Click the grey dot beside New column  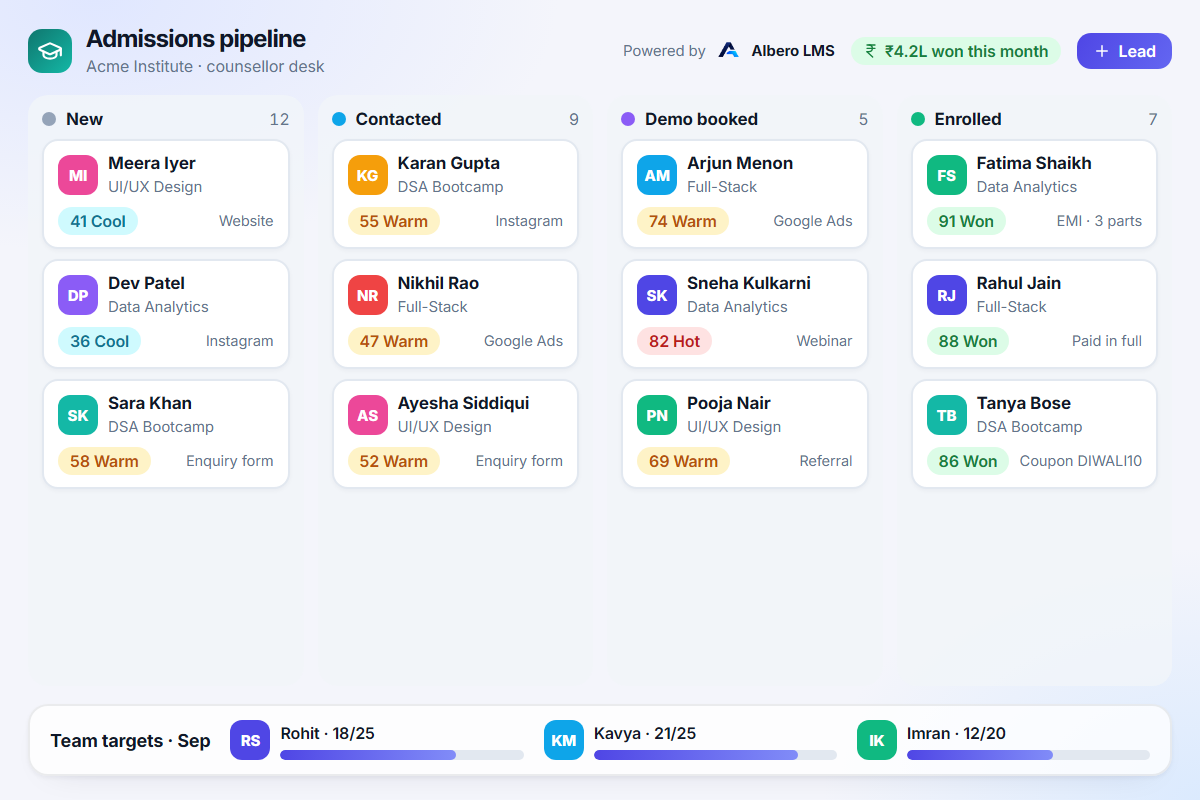[x=49, y=119]
